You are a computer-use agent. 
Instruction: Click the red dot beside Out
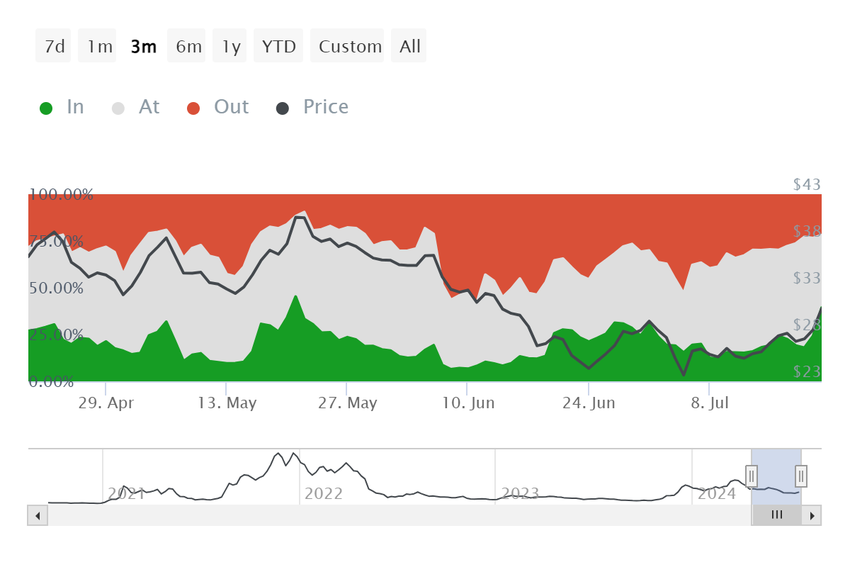(194, 108)
